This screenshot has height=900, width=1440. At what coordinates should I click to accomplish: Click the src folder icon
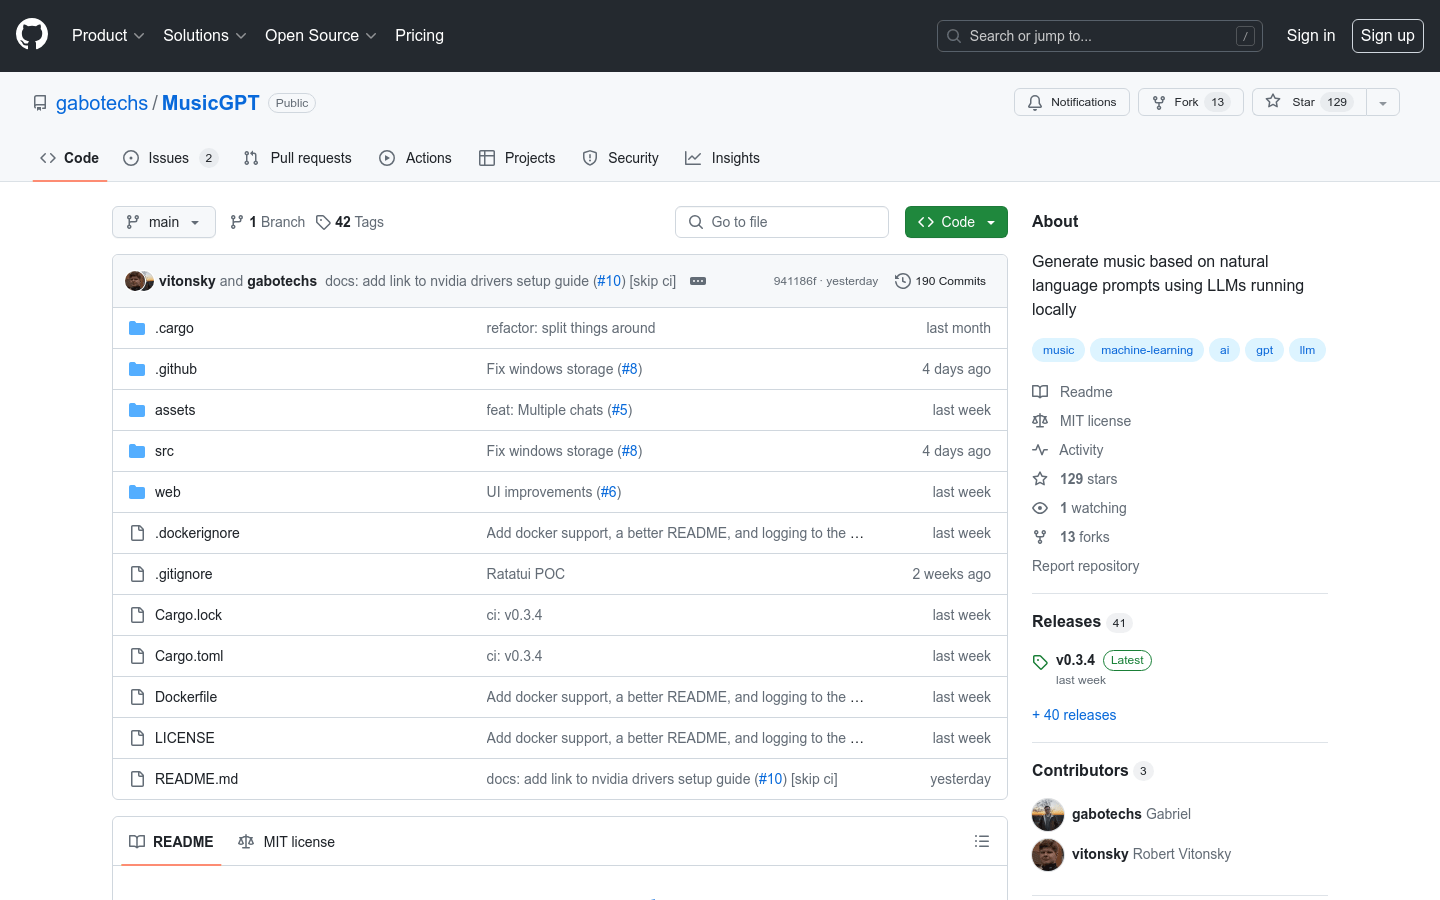tap(137, 451)
